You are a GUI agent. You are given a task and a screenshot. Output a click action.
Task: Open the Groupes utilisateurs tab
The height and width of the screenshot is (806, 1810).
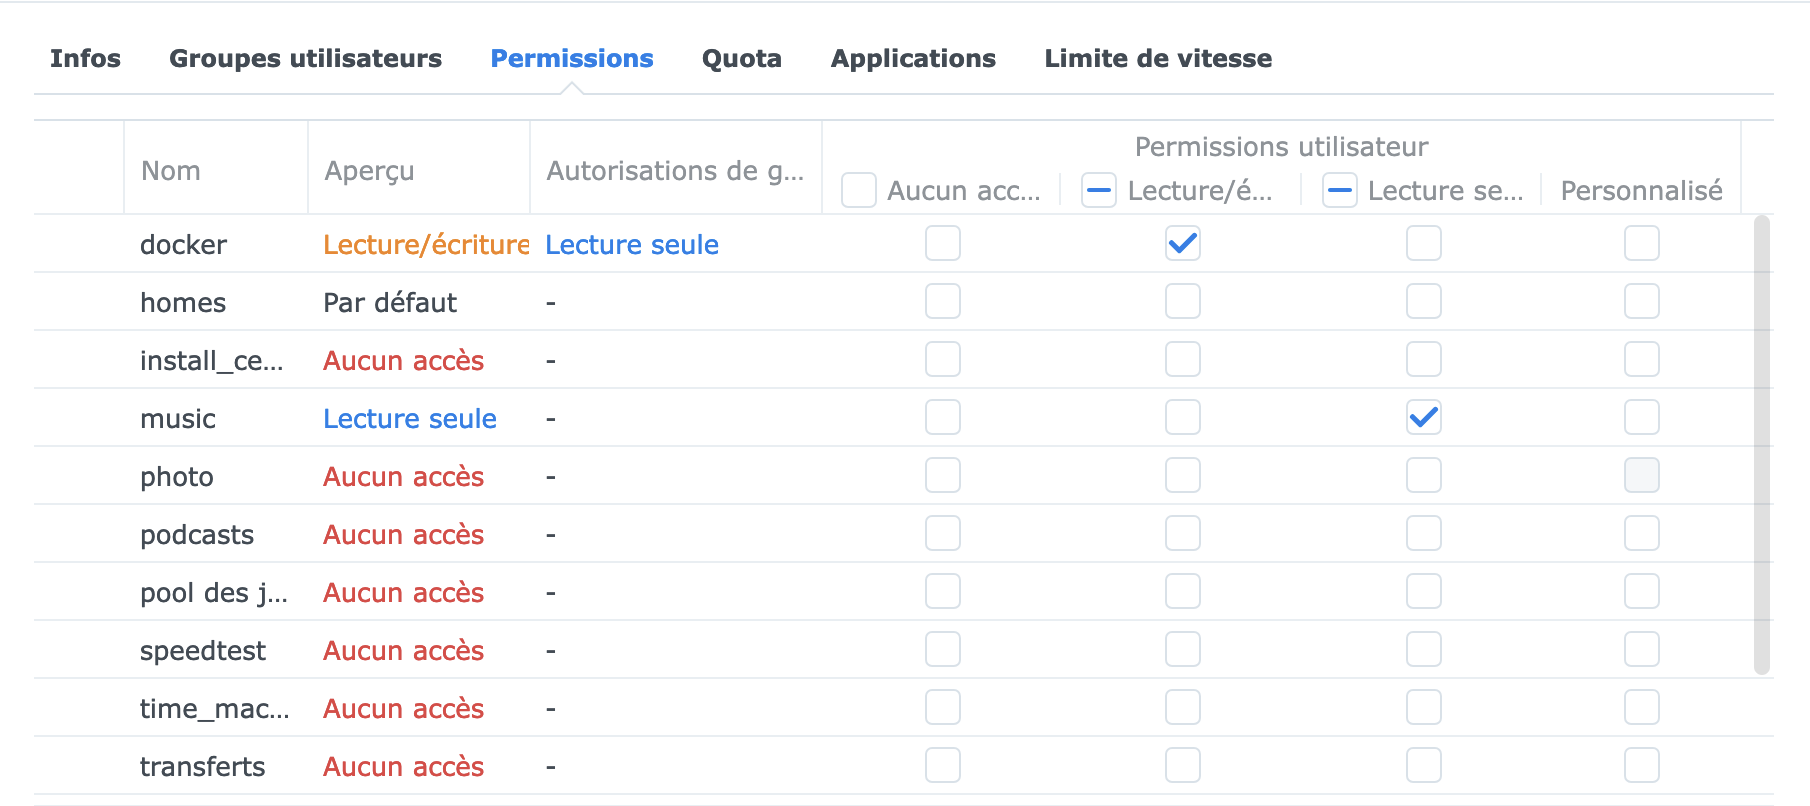tap(305, 59)
